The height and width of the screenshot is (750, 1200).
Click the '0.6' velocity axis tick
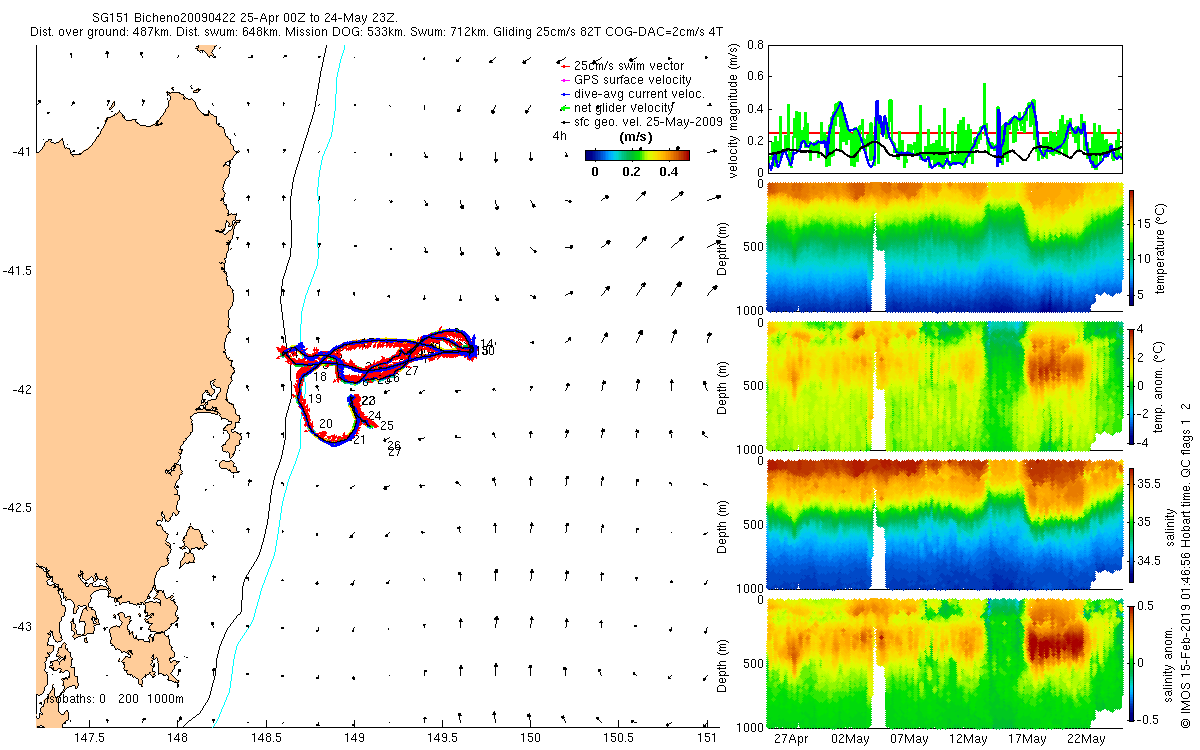(755, 77)
